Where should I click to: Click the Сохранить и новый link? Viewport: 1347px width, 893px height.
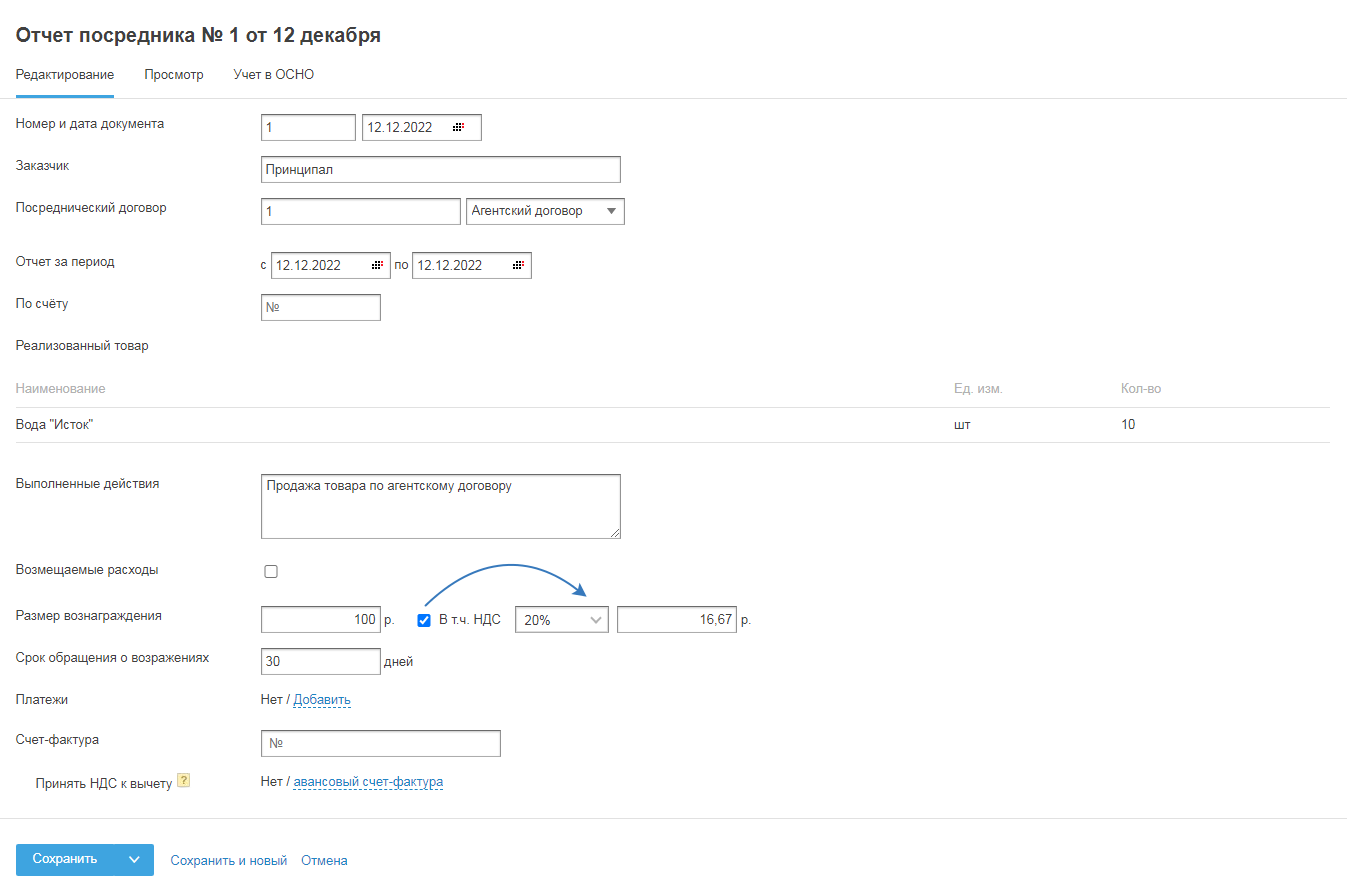pyautogui.click(x=229, y=861)
